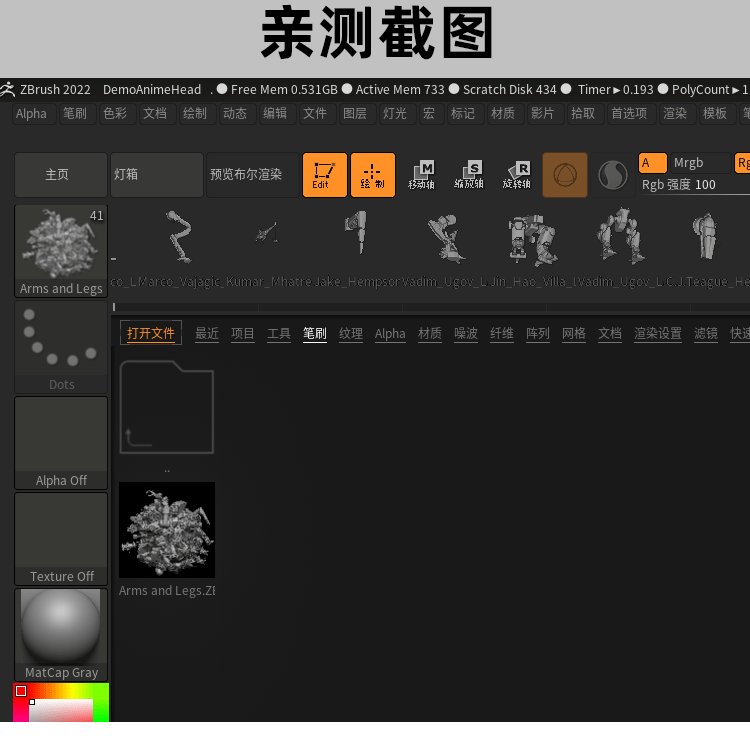
Task: Select the 移动轴 move gizmo icon
Action: [421, 175]
